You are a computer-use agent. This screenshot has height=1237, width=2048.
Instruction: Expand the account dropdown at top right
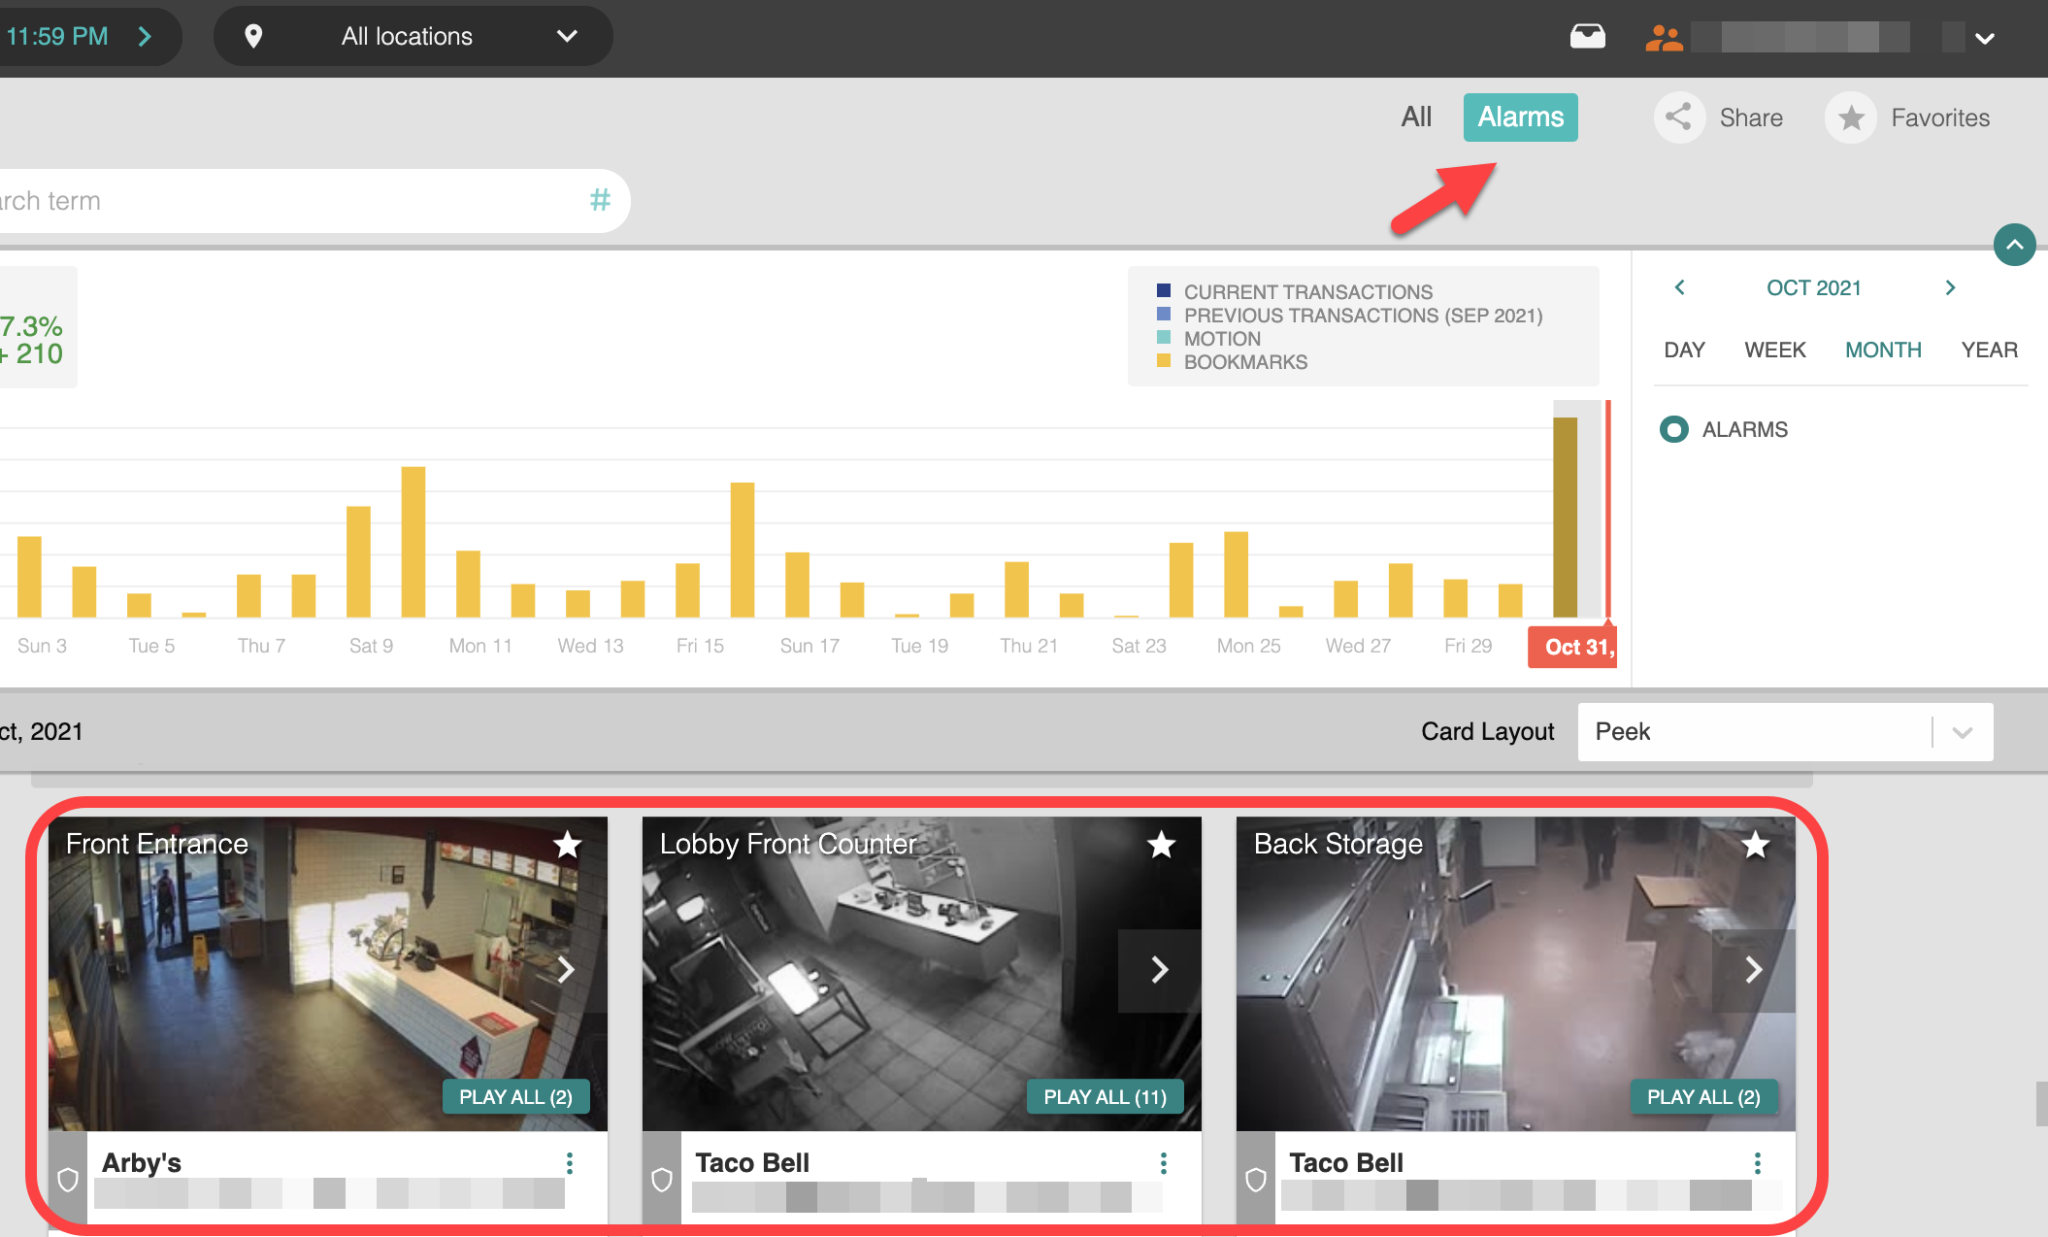pos(1984,38)
